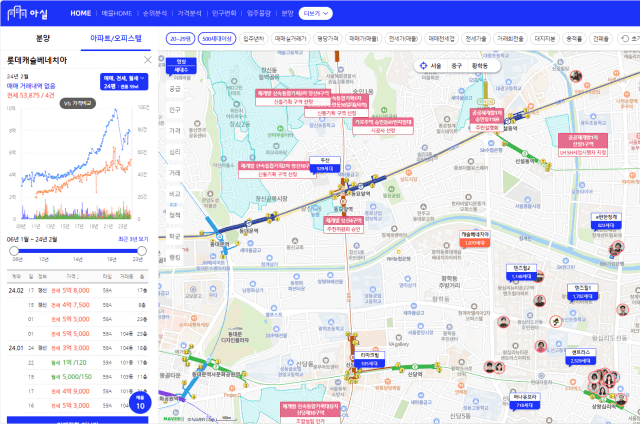Toggle the 매매가(매물) filter chip
The width and height of the screenshot is (640, 424).
(x=364, y=38)
